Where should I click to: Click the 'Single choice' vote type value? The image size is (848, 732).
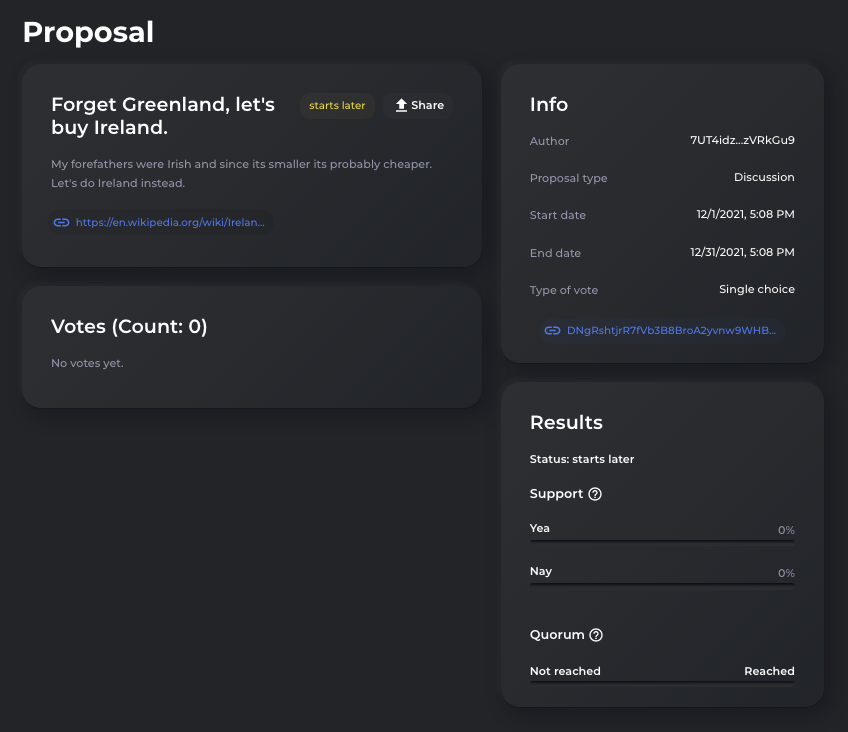point(757,289)
